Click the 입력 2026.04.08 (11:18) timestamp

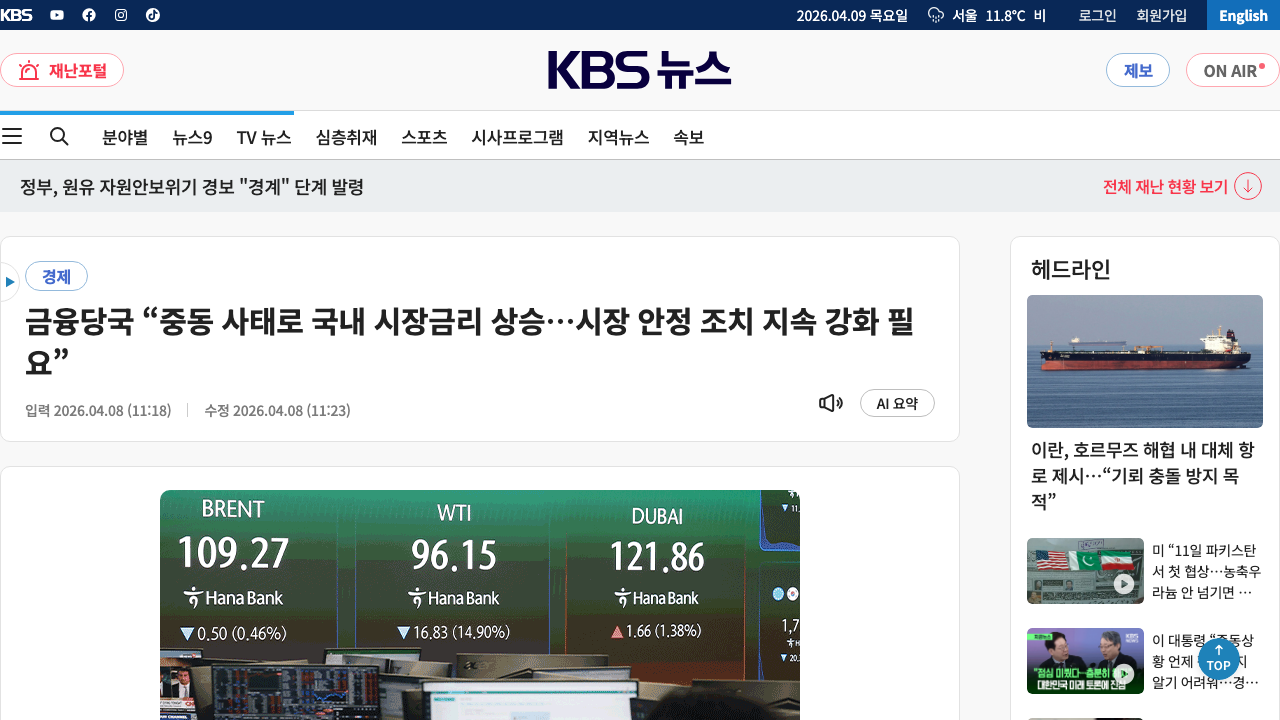coord(98,410)
